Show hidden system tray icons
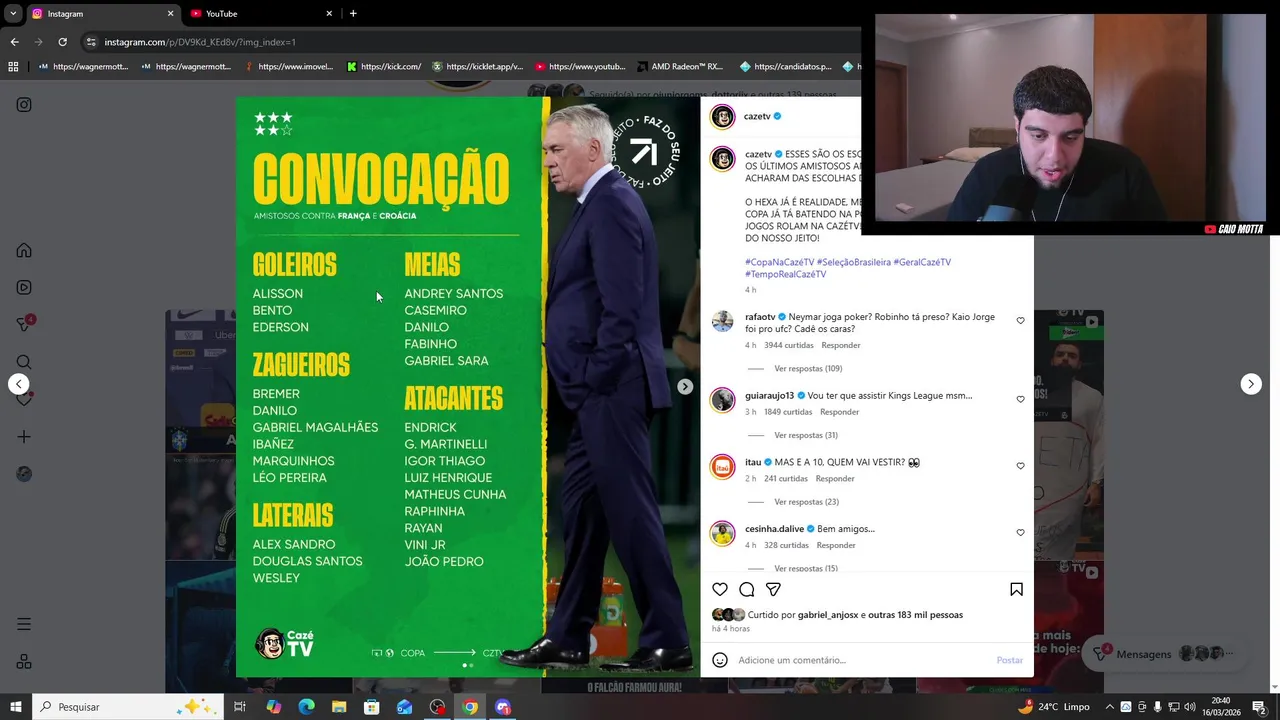 point(1109,707)
